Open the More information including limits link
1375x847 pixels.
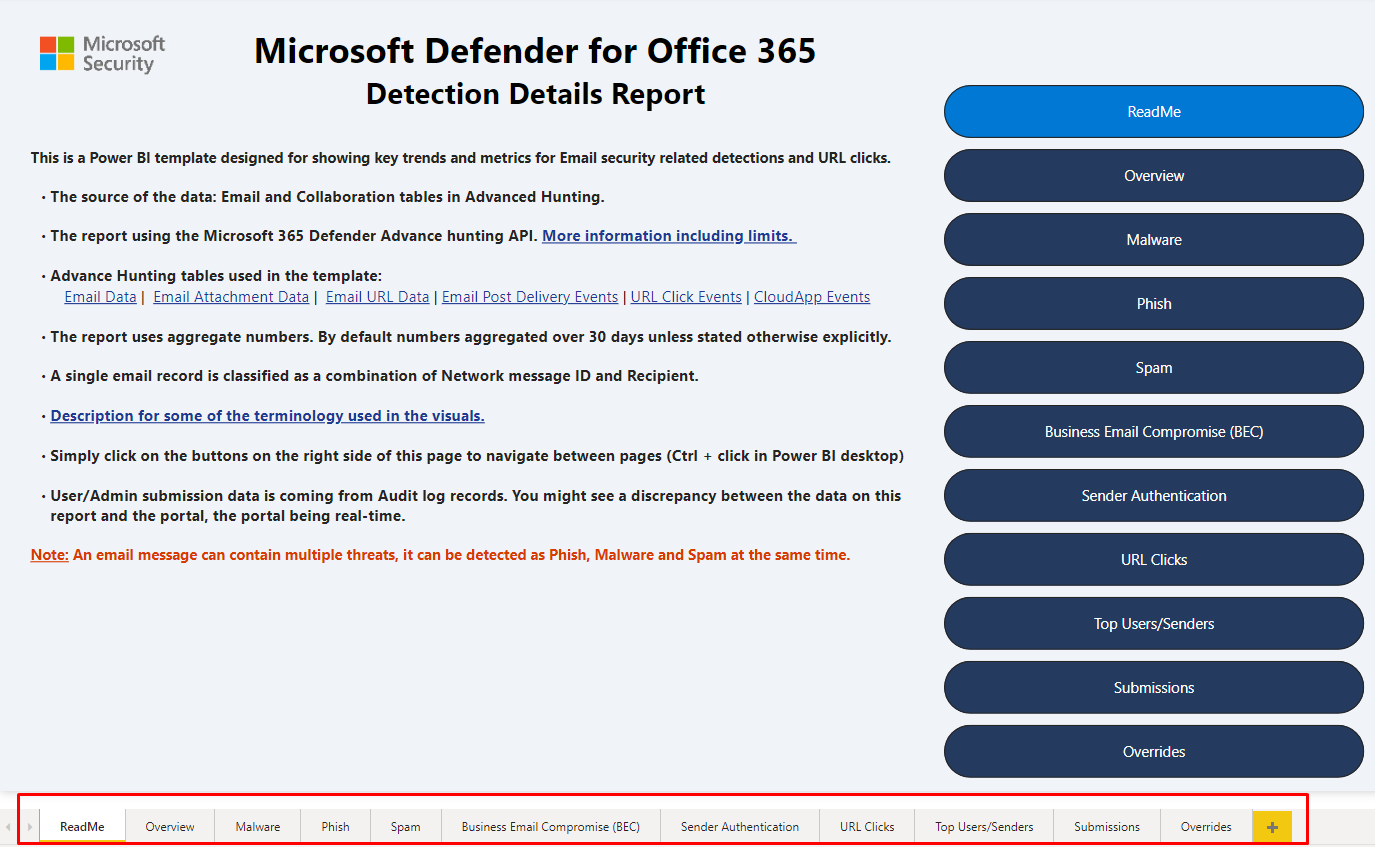pos(669,236)
